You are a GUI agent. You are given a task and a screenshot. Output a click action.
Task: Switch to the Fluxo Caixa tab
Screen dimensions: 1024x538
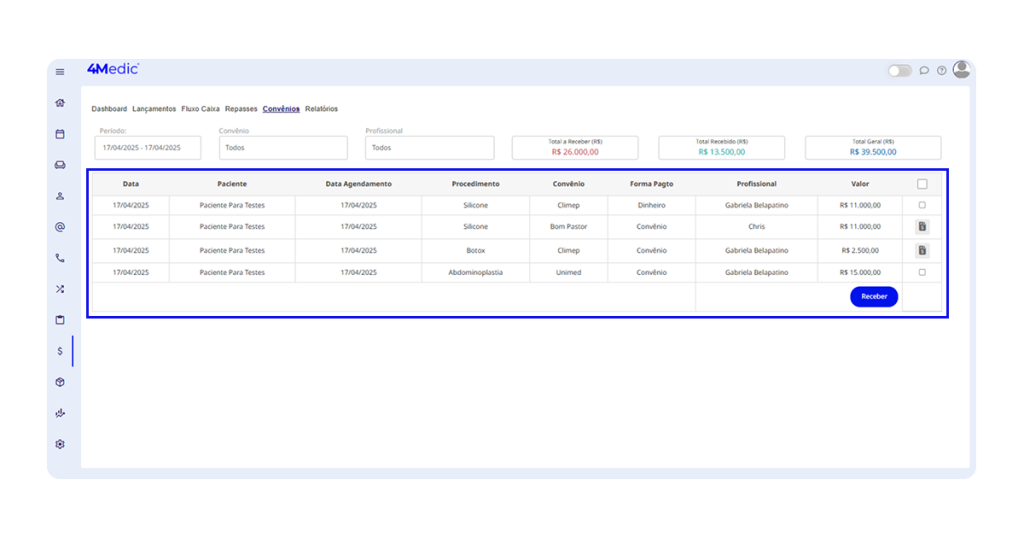coord(200,109)
